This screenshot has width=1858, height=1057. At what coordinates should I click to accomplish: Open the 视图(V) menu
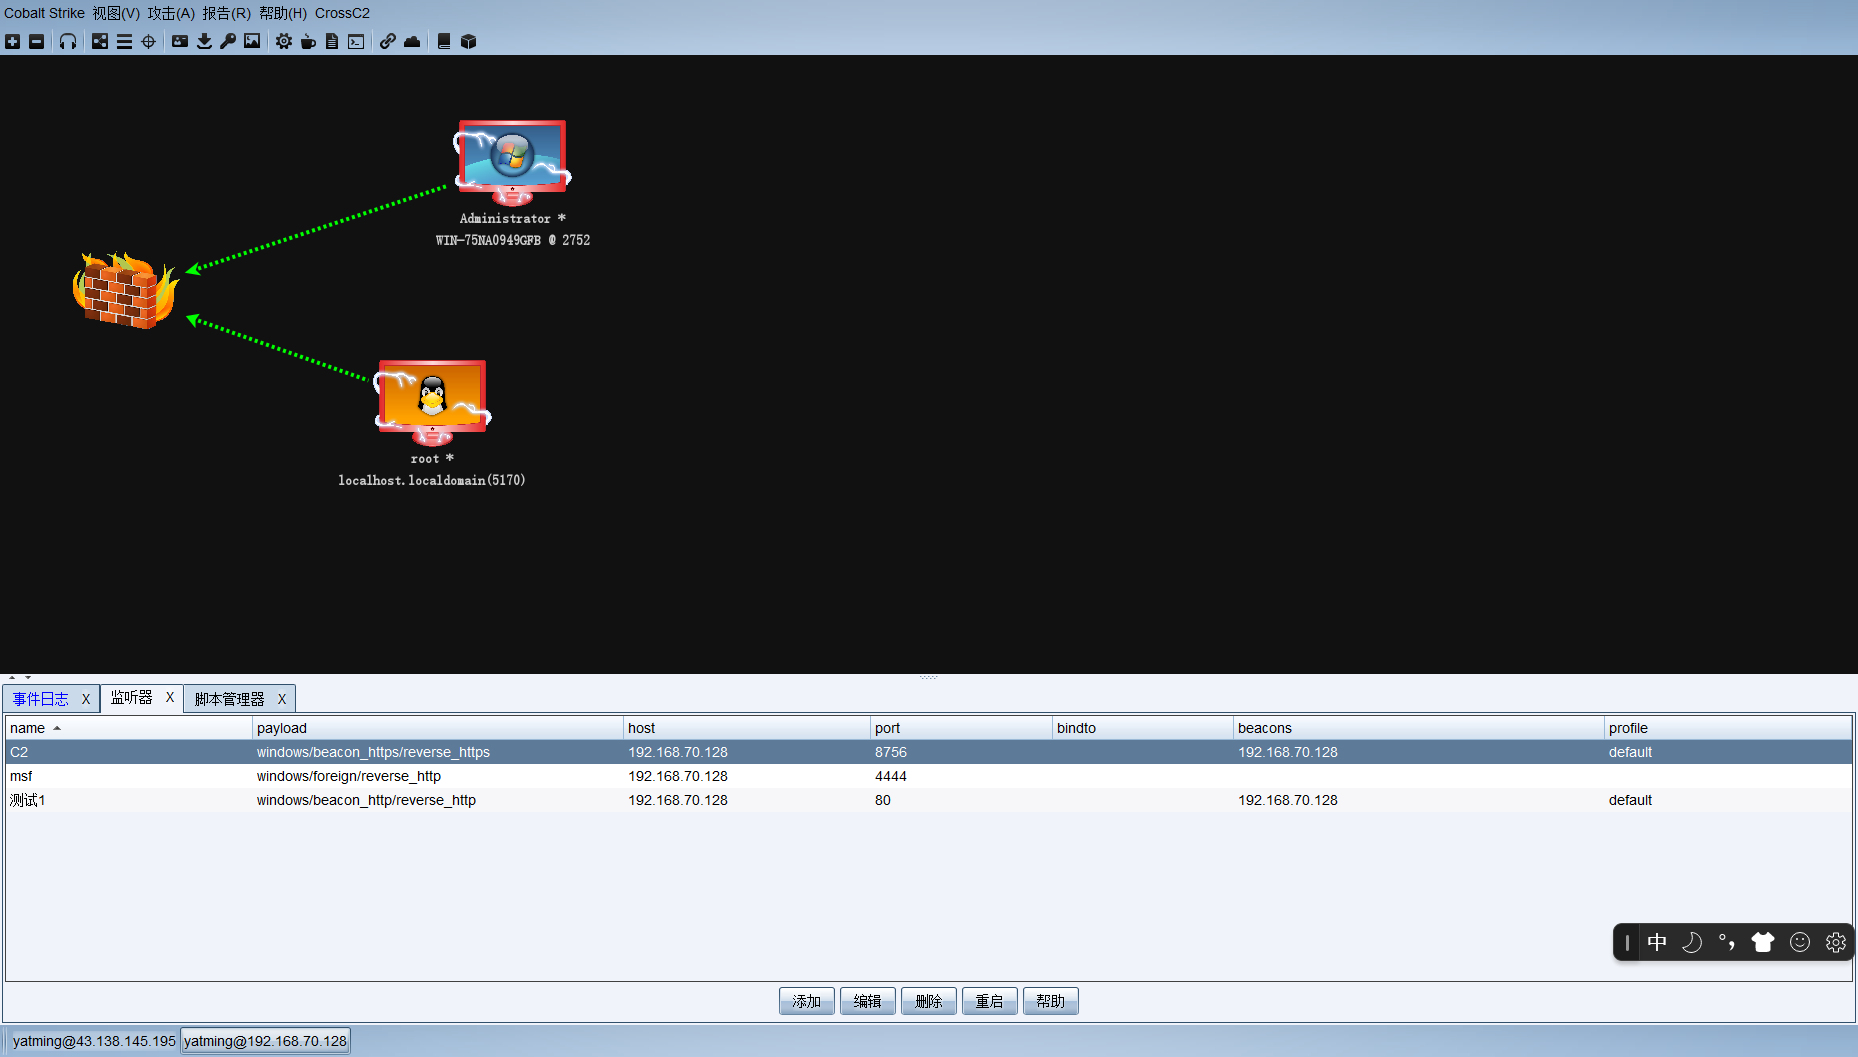[x=116, y=13]
